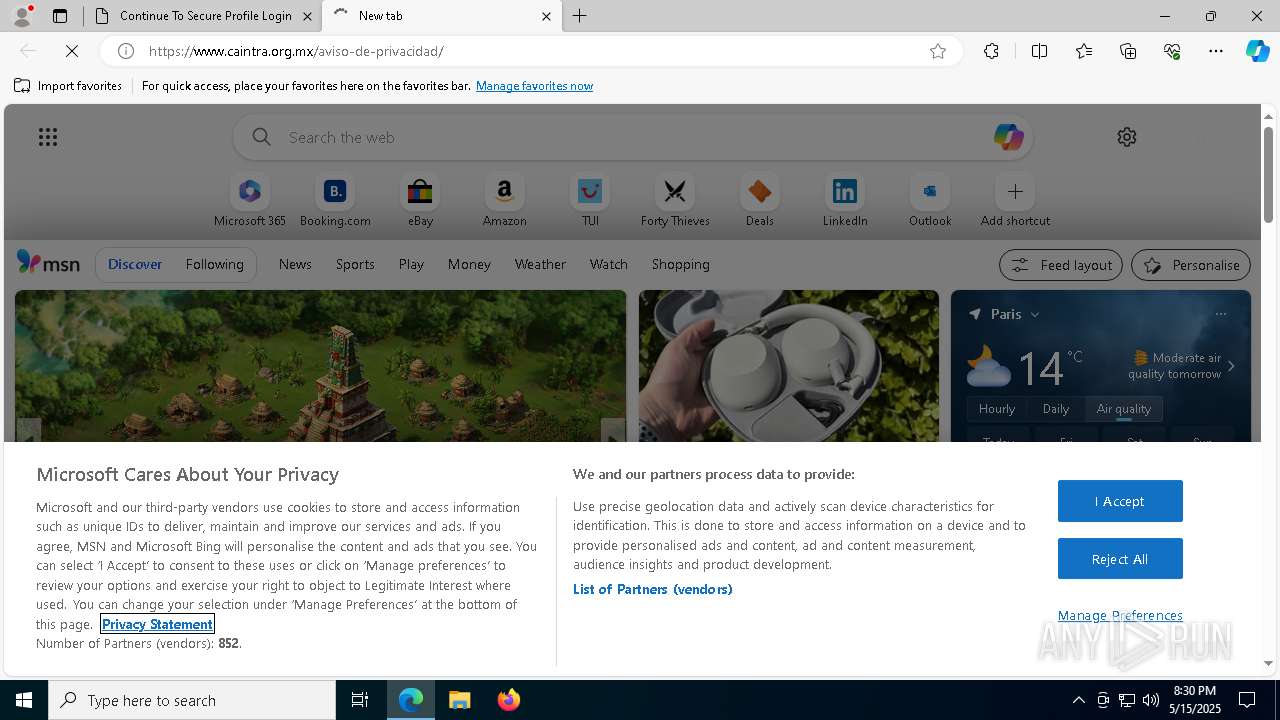The height and width of the screenshot is (720, 1280).
Task: Open the MSN apps grid launcher
Action: [x=48, y=137]
